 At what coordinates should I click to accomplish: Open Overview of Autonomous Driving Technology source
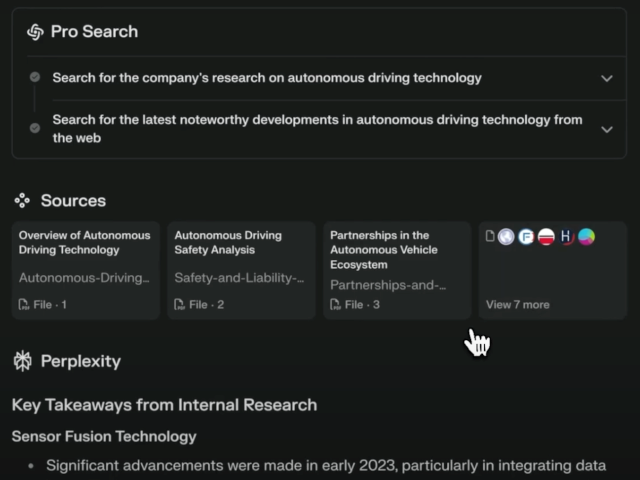click(86, 270)
